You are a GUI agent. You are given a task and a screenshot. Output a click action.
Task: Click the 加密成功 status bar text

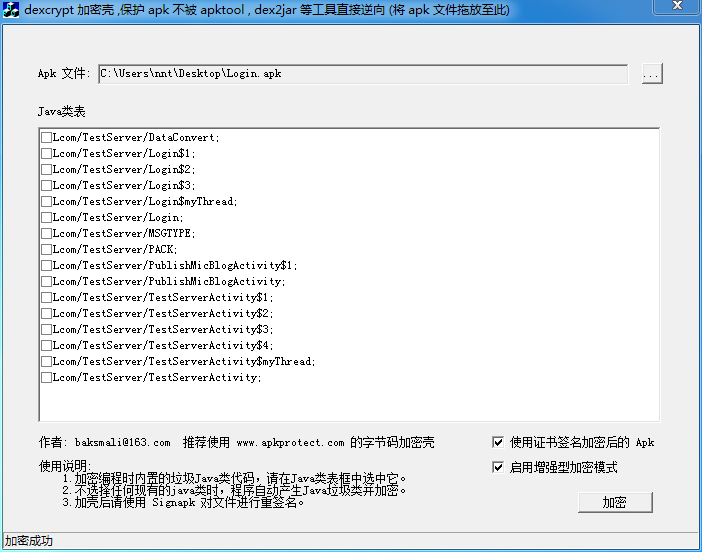click(x=28, y=541)
